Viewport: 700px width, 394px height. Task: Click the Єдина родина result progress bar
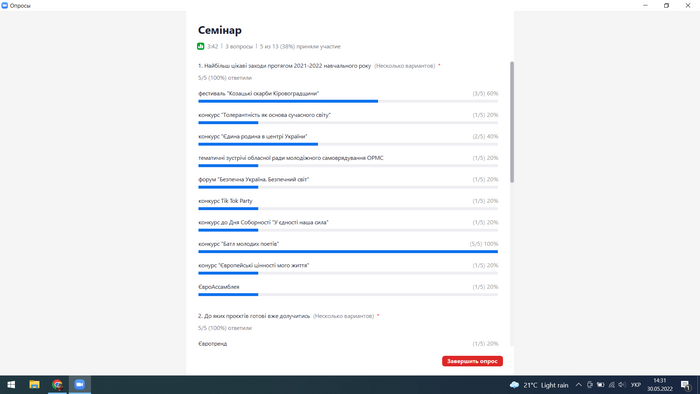point(348,144)
